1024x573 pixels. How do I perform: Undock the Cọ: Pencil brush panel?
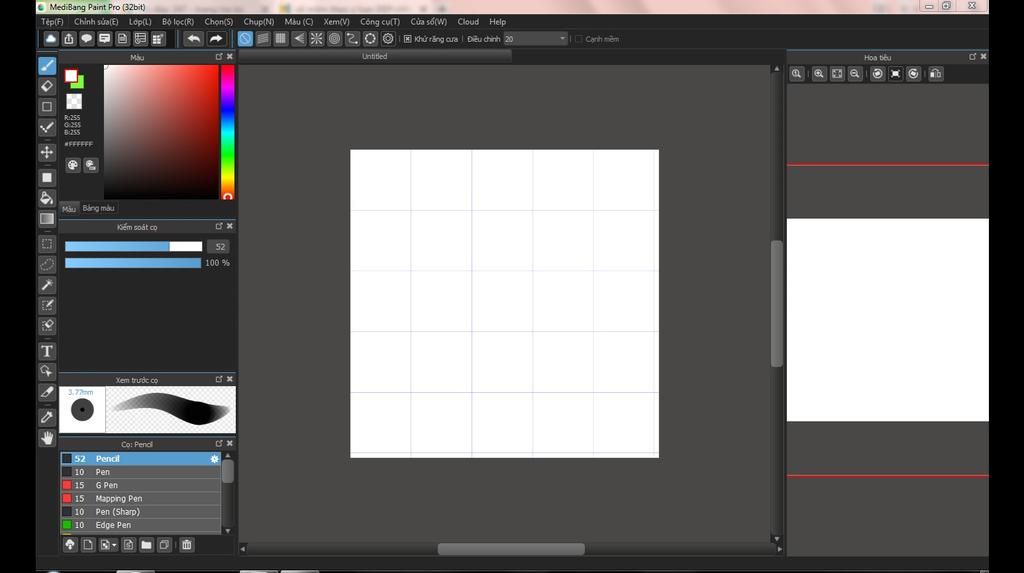219,443
